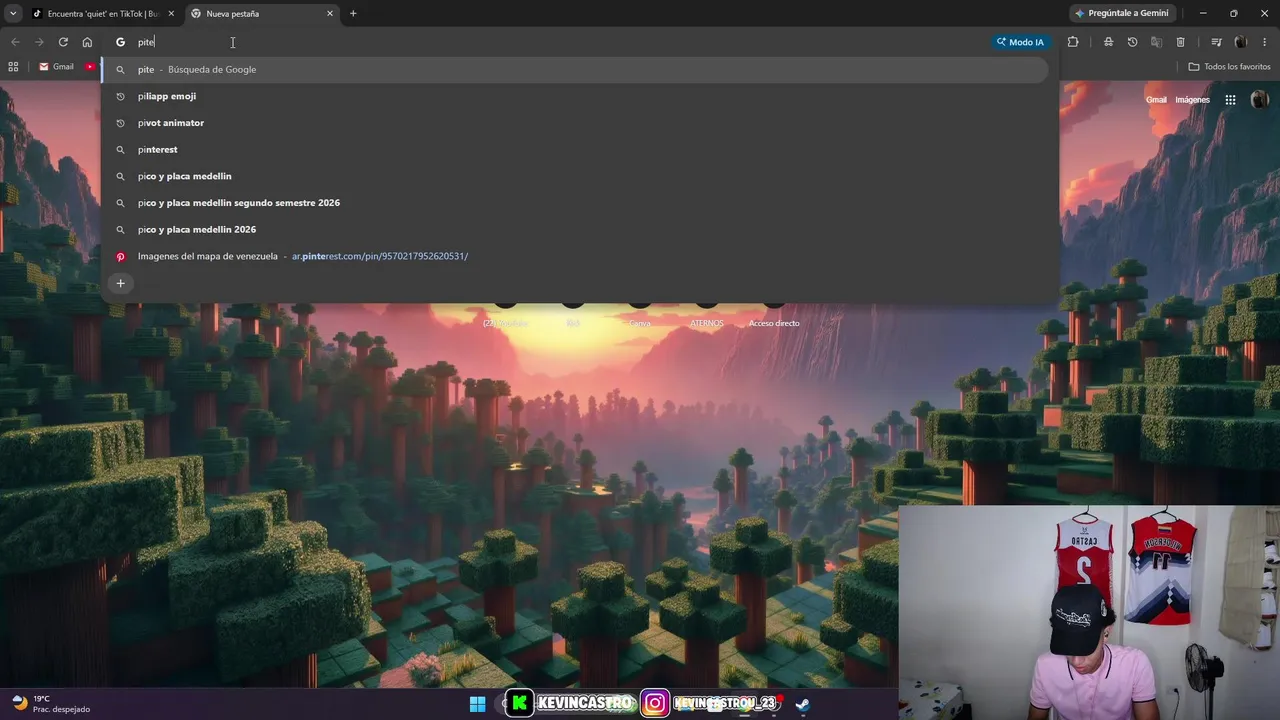Click the Google account avatar on page
This screenshot has width=1280, height=720.
pos(1259,100)
